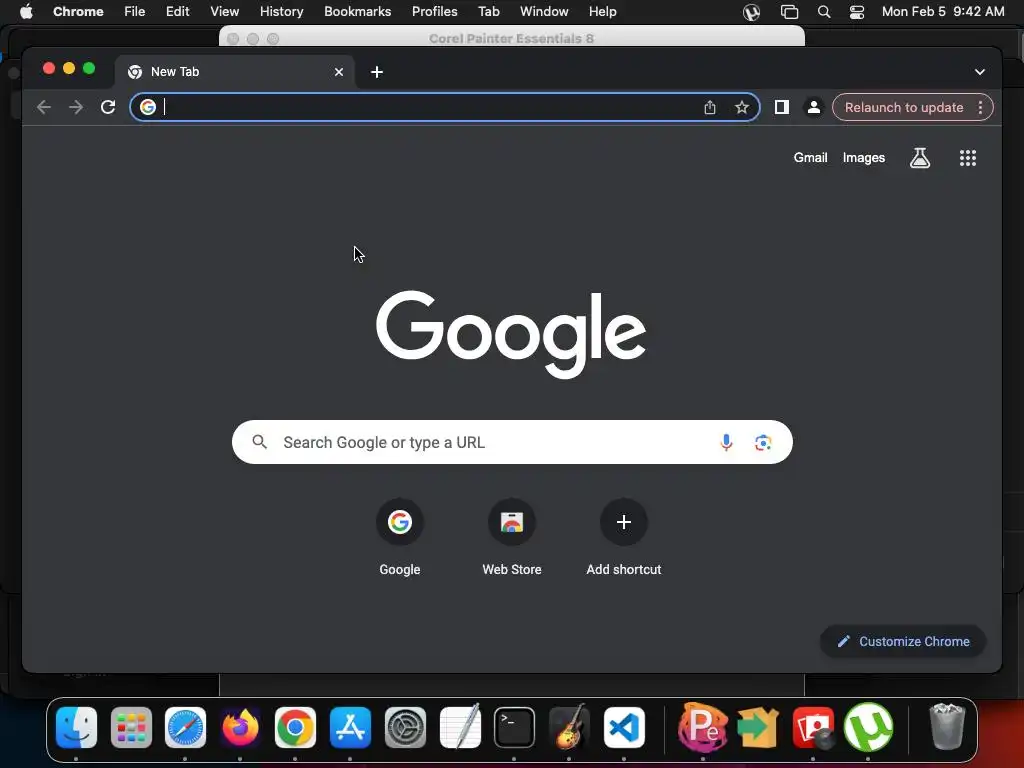
Task: Launch GarageBand from the Dock
Action: click(569, 727)
